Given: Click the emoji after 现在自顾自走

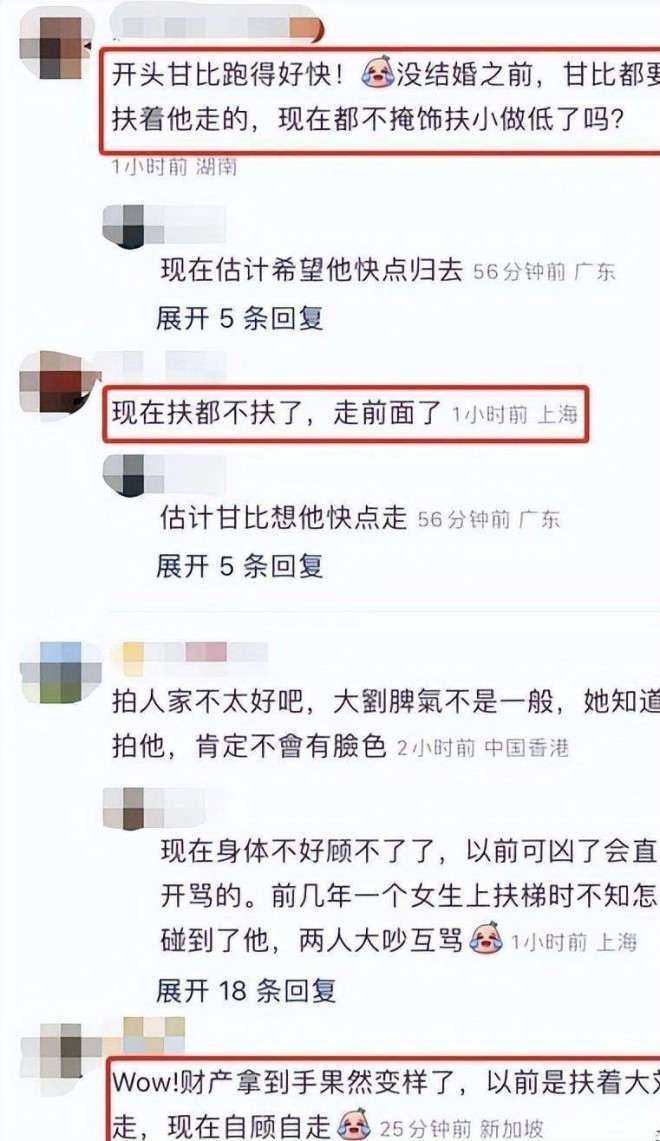Looking at the screenshot, I should click(354, 1125).
